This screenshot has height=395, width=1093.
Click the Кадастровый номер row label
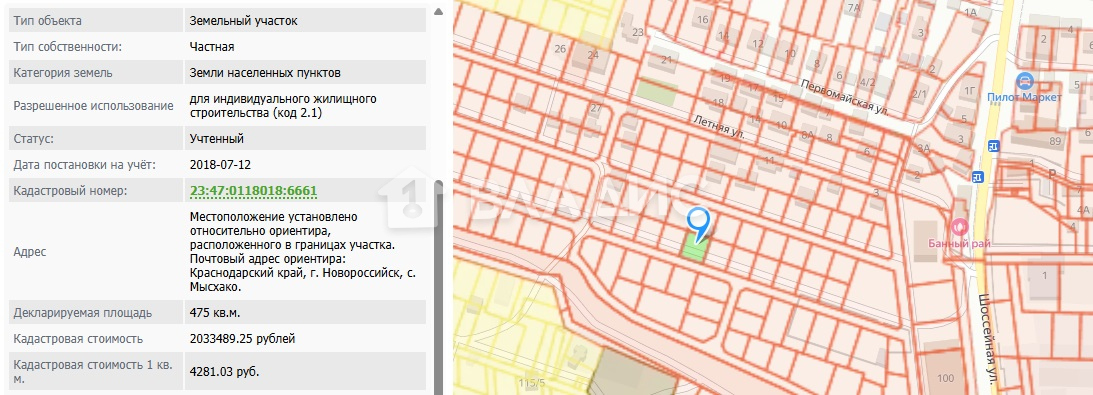[x=70, y=191]
